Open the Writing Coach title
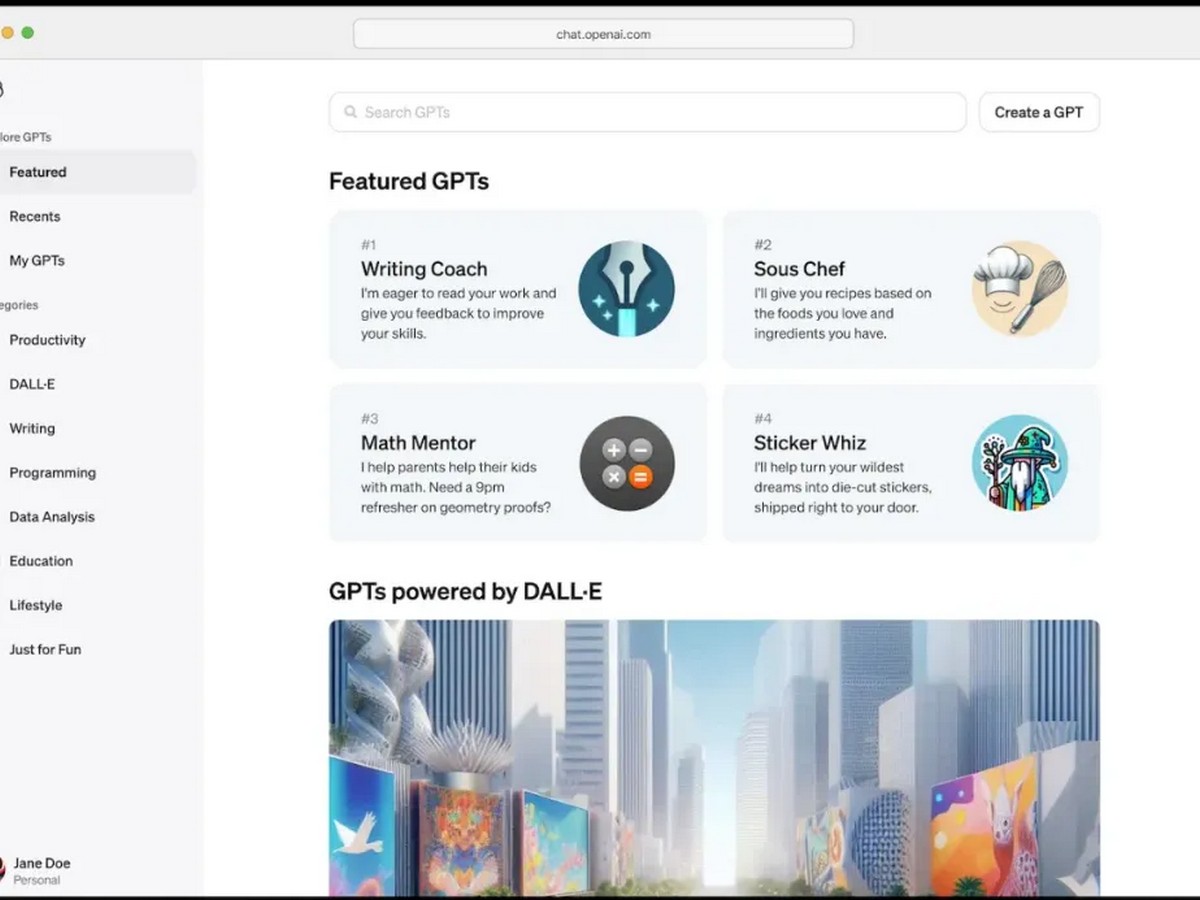The width and height of the screenshot is (1200, 900). pos(424,269)
